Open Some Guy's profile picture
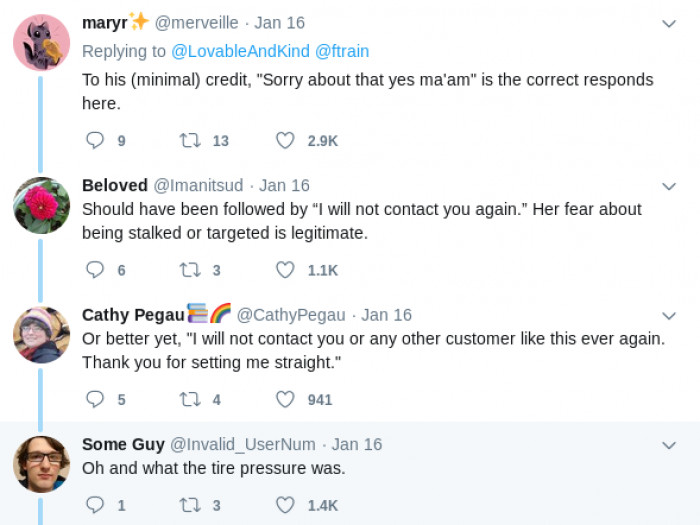 click(41, 464)
